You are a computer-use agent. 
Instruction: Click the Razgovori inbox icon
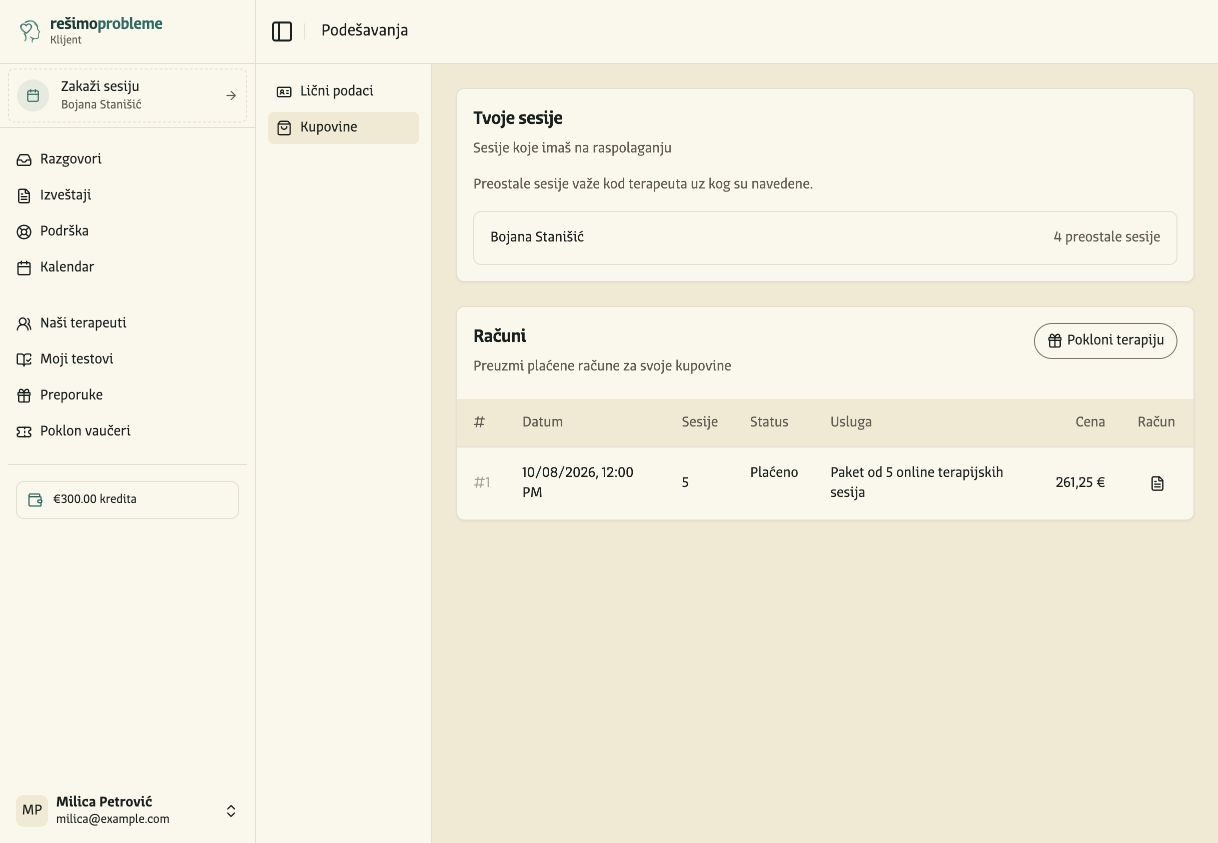point(24,159)
